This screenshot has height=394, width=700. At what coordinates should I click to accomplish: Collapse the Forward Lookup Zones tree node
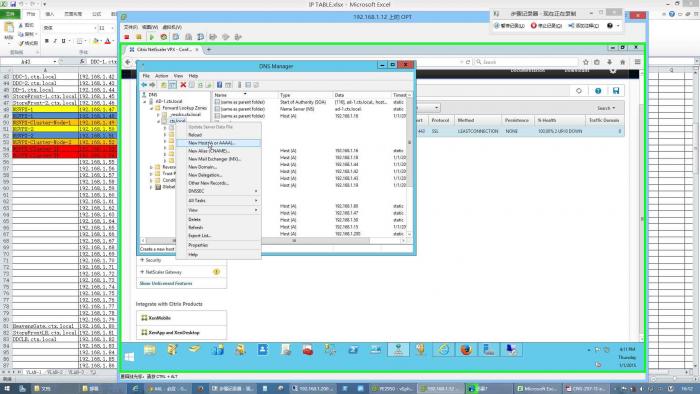tap(151, 108)
